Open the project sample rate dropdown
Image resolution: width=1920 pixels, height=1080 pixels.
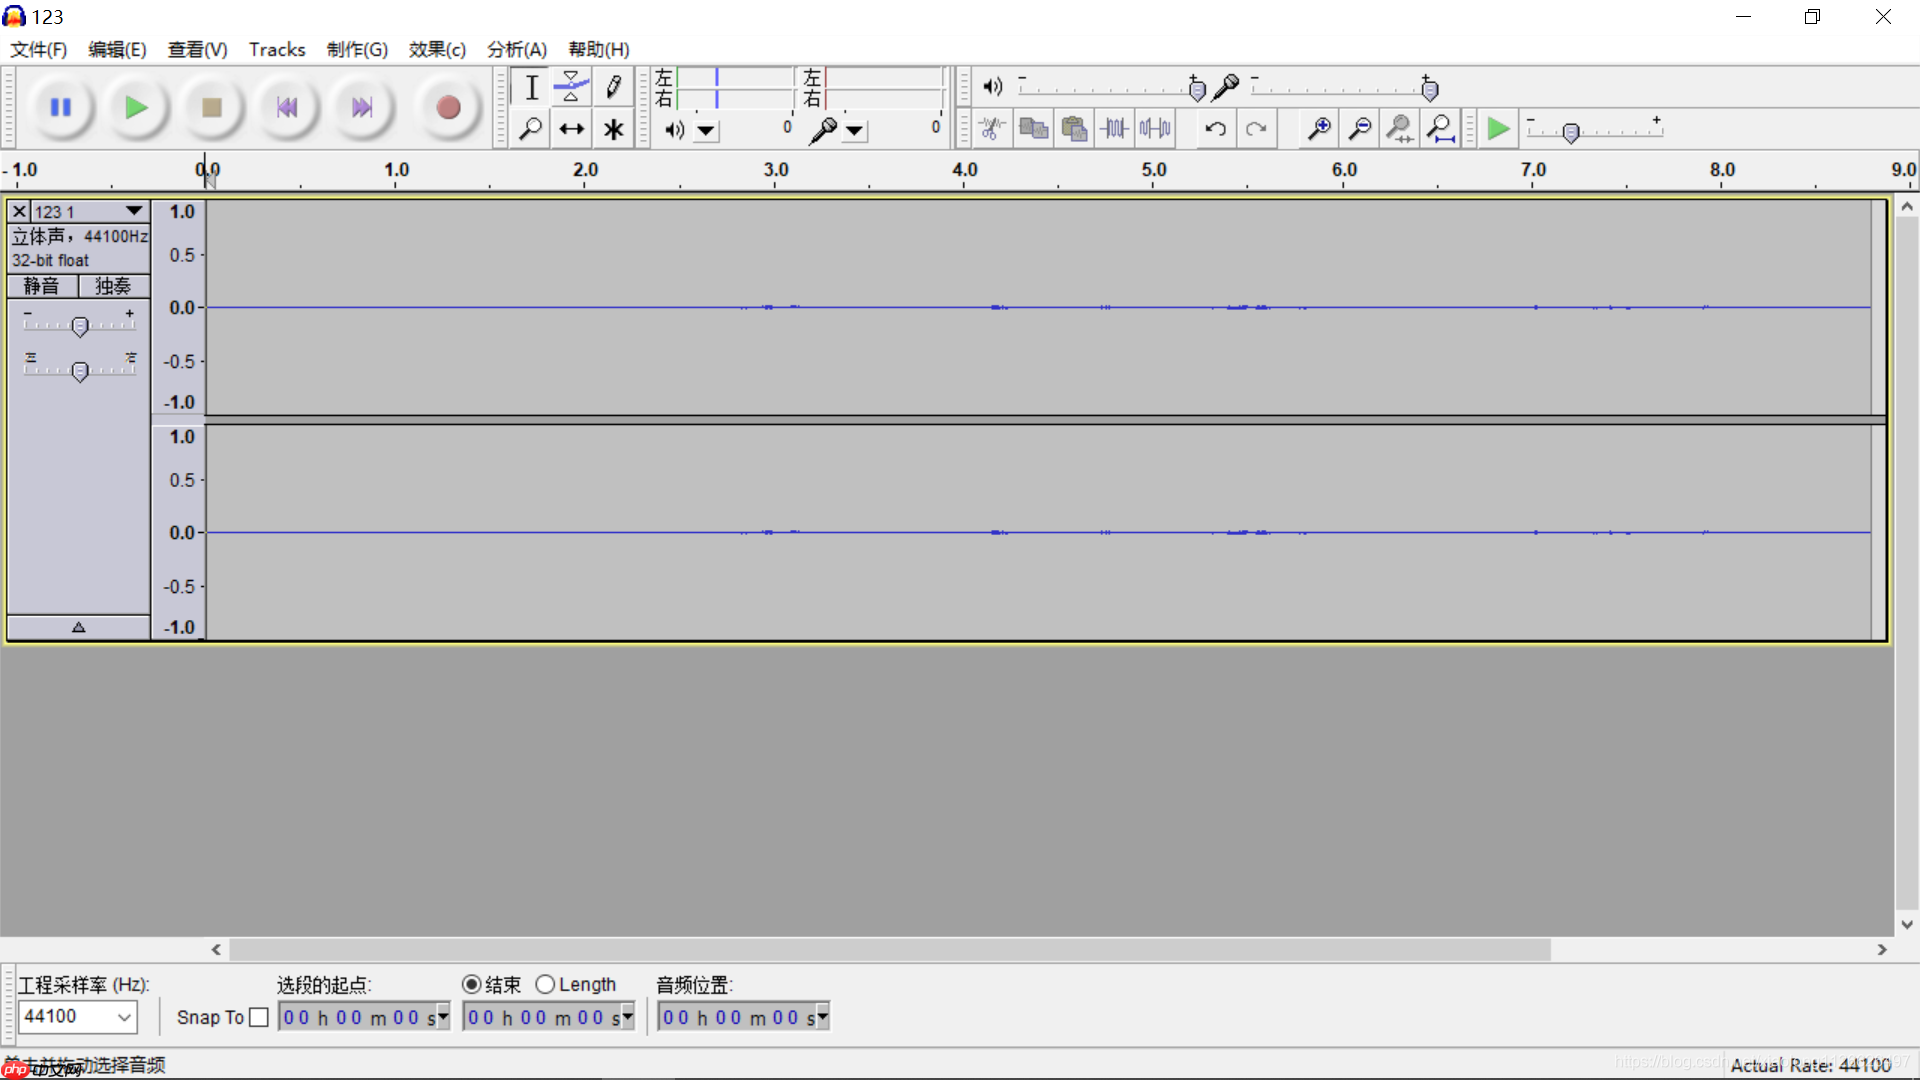pos(124,1017)
